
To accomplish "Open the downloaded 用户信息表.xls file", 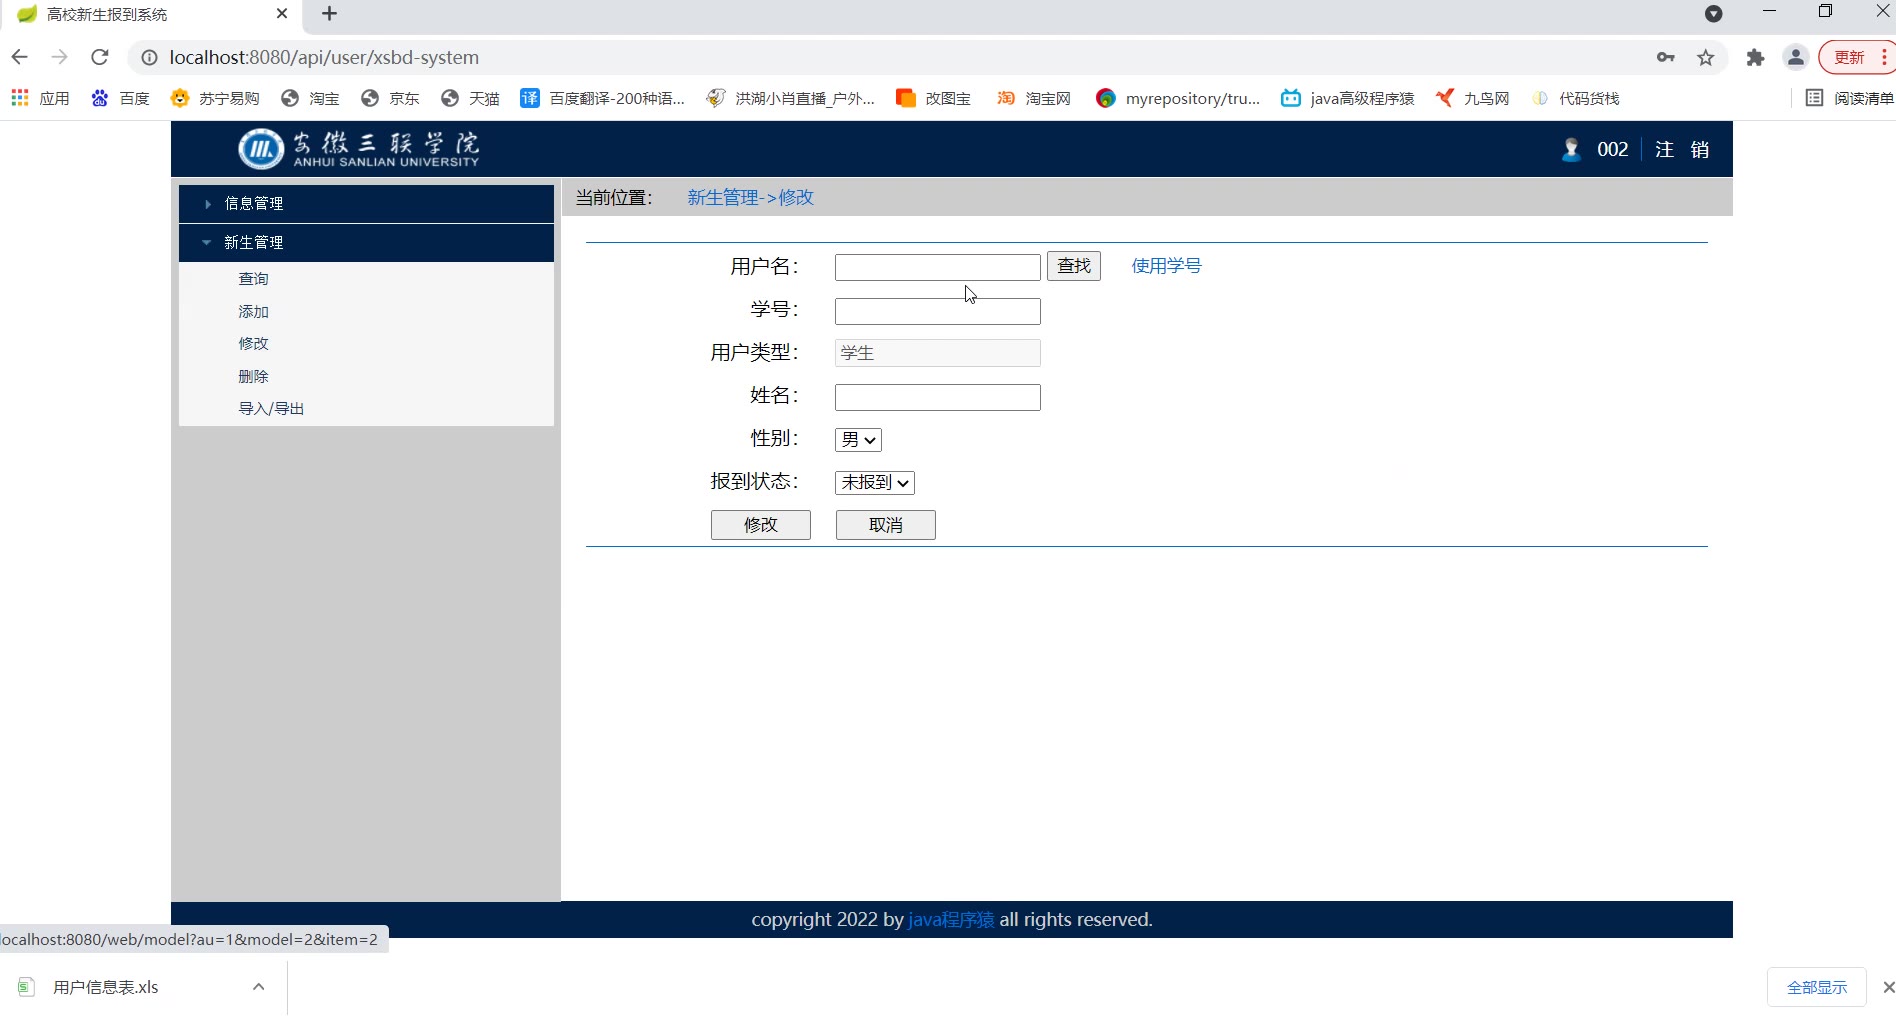I will point(105,987).
